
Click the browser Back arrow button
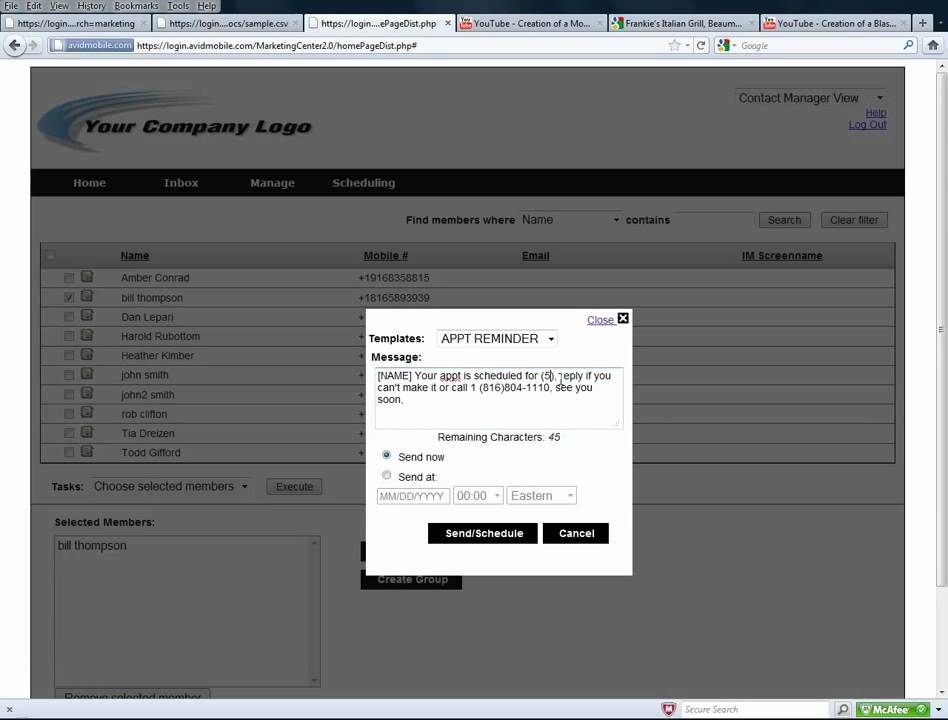coord(15,45)
